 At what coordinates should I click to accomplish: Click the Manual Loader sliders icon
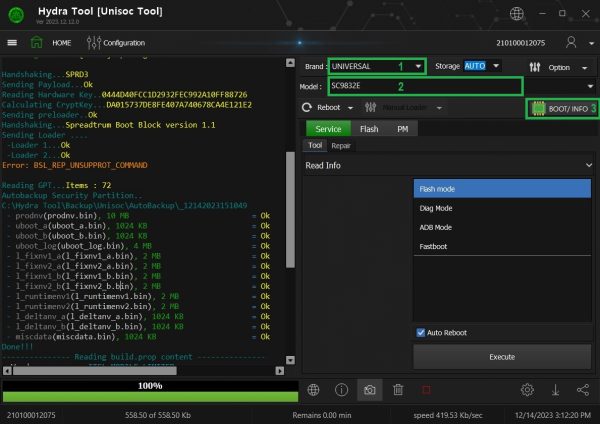pyautogui.click(x=370, y=108)
